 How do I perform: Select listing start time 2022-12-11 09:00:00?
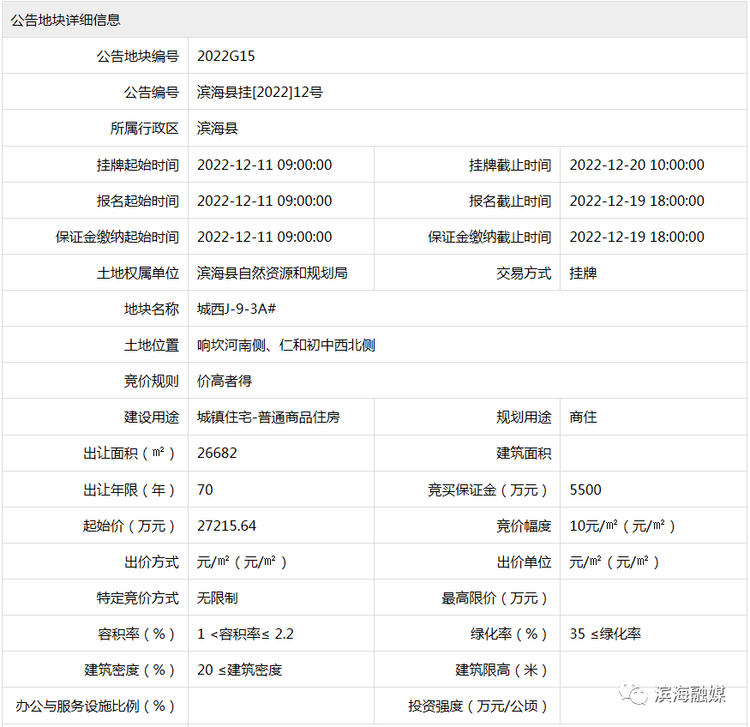pyautogui.click(x=265, y=165)
